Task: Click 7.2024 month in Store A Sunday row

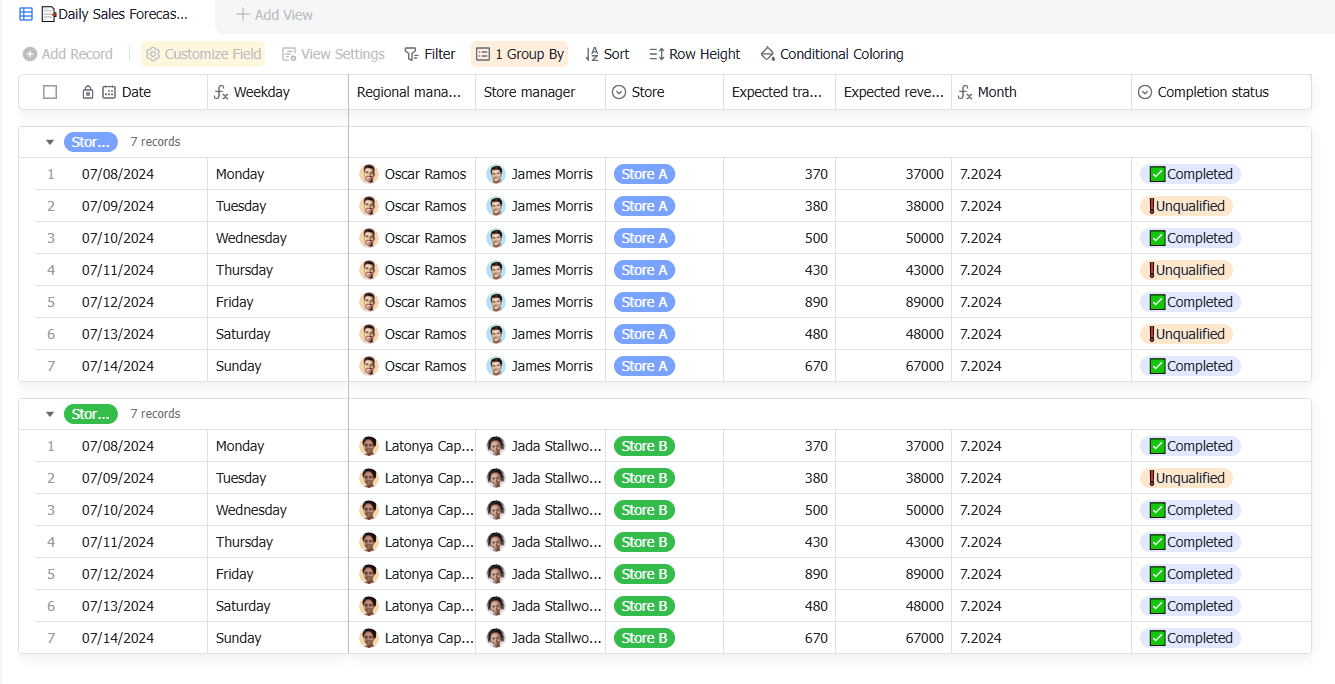Action: tap(980, 366)
